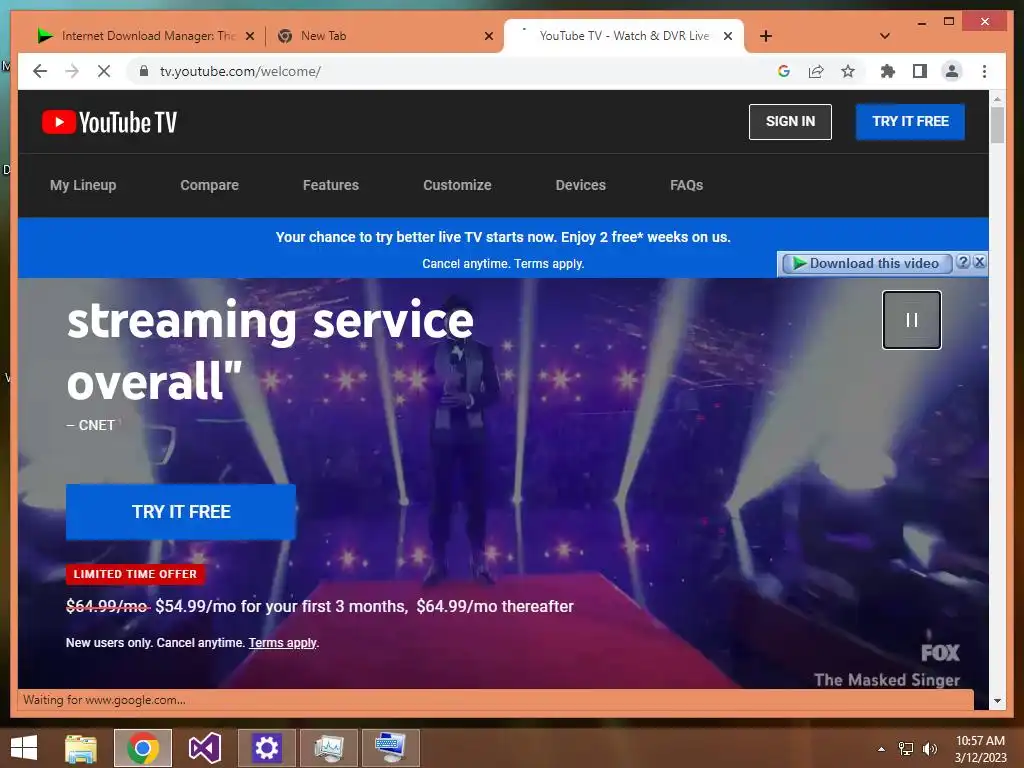This screenshot has width=1024, height=768.
Task: Click the page scrollbar down arrow
Action: coord(997,701)
